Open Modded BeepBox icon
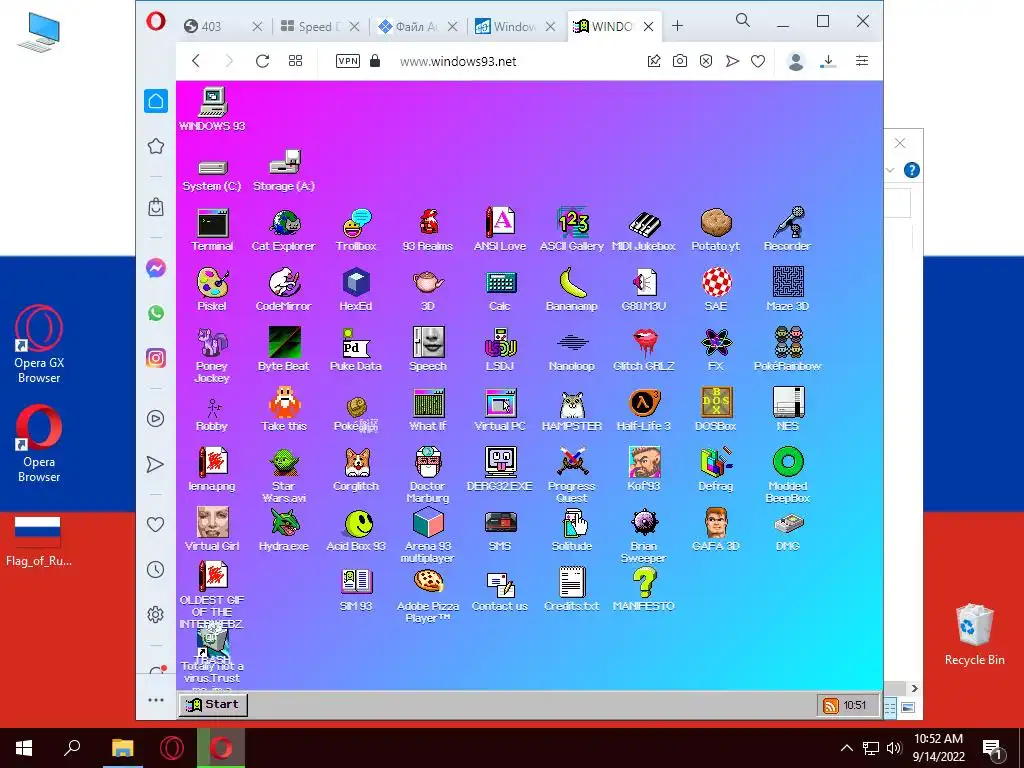 point(788,464)
